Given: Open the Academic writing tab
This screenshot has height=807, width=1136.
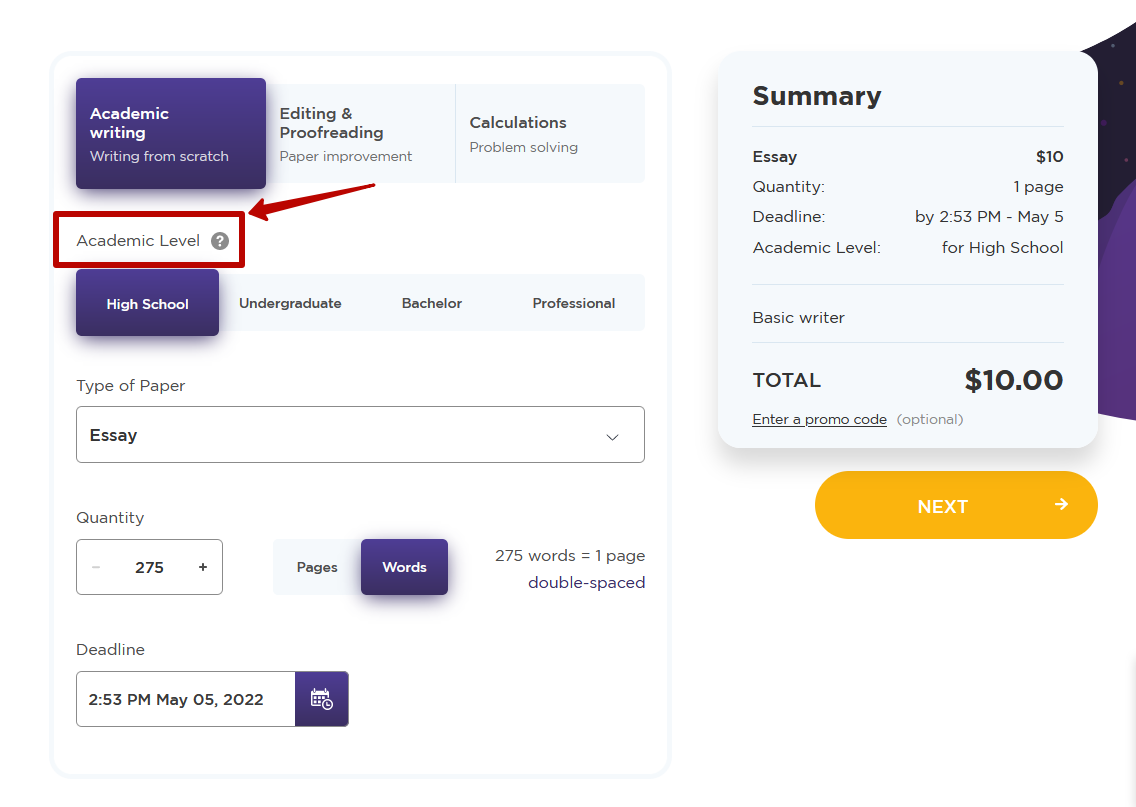Looking at the screenshot, I should click(171, 134).
